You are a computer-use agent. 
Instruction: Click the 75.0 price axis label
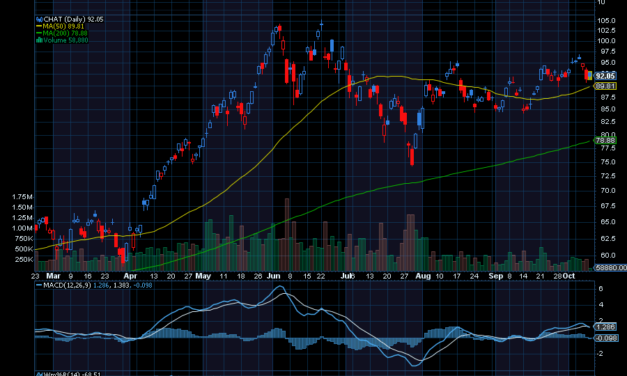[x=607, y=162]
